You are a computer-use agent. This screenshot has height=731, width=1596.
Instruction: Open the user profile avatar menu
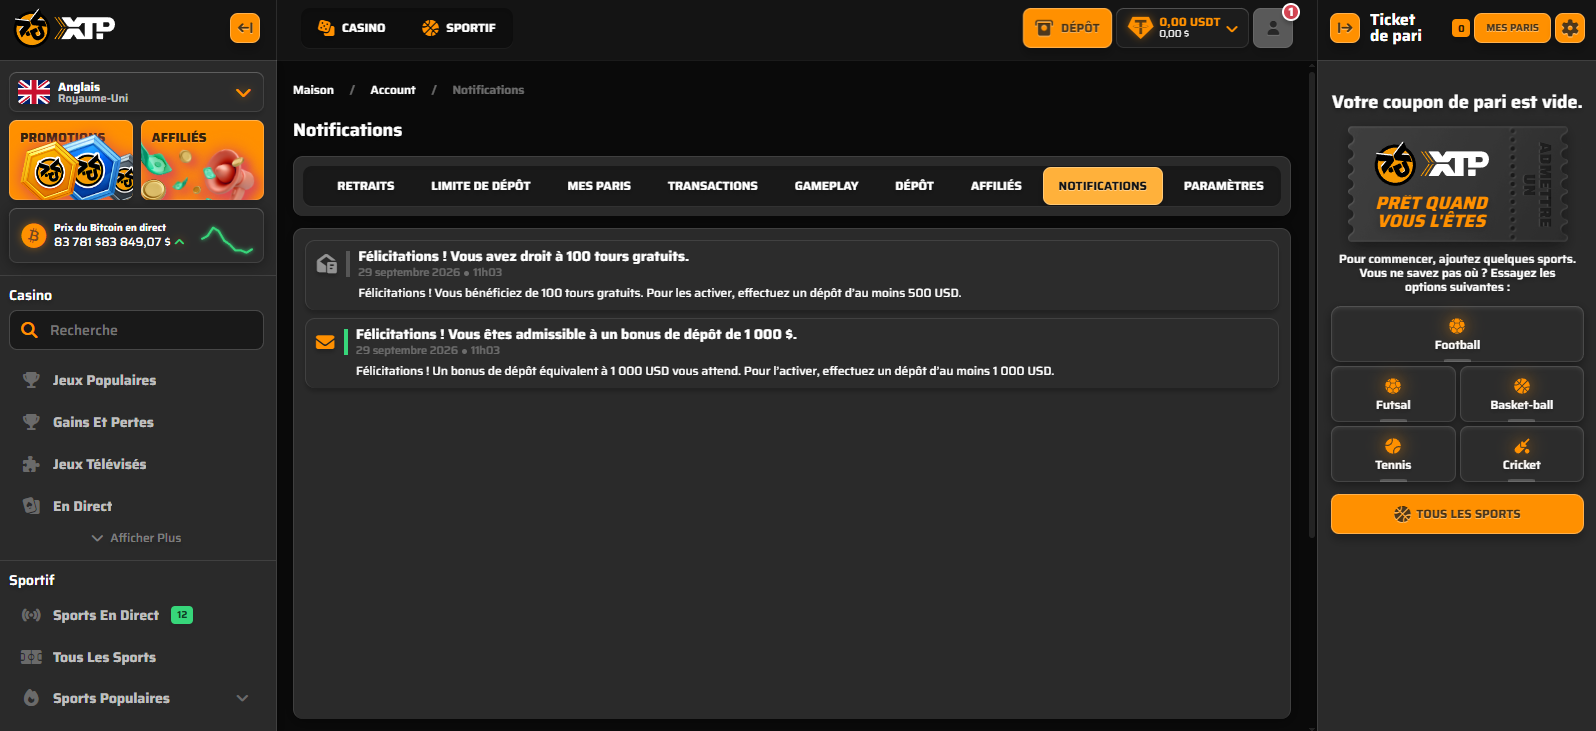coord(1273,28)
